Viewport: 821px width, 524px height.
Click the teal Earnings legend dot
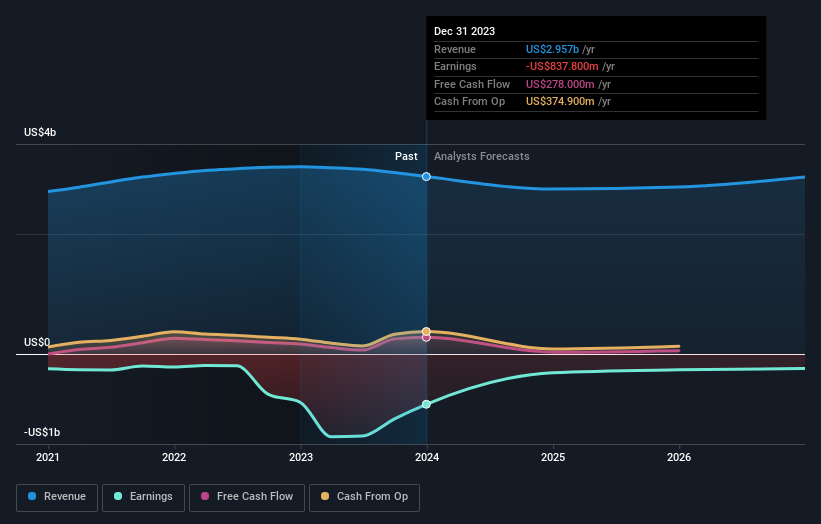click(118, 496)
